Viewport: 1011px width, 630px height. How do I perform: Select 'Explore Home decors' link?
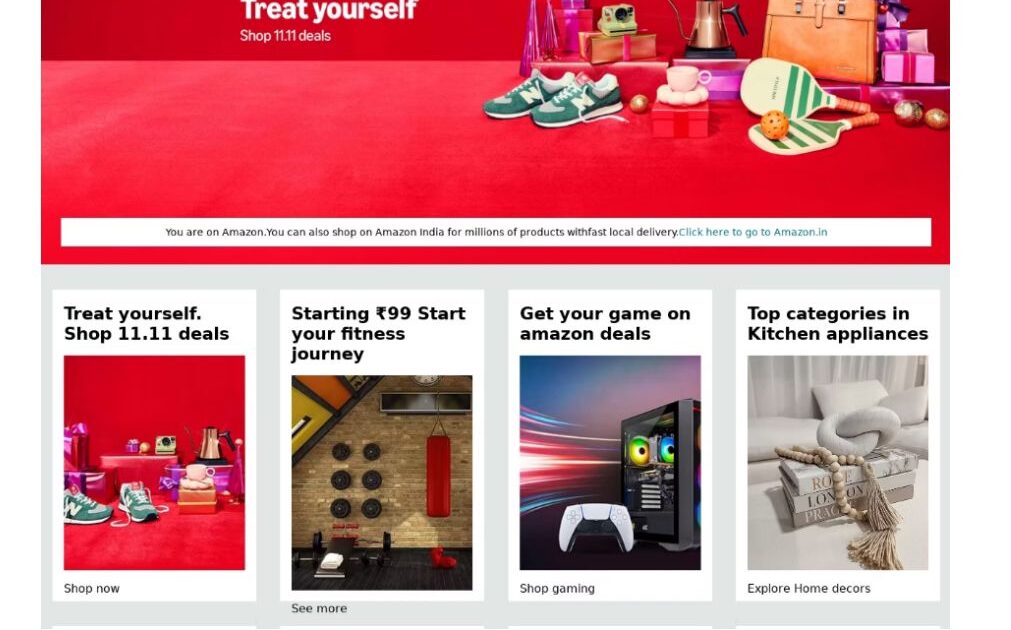[809, 588]
